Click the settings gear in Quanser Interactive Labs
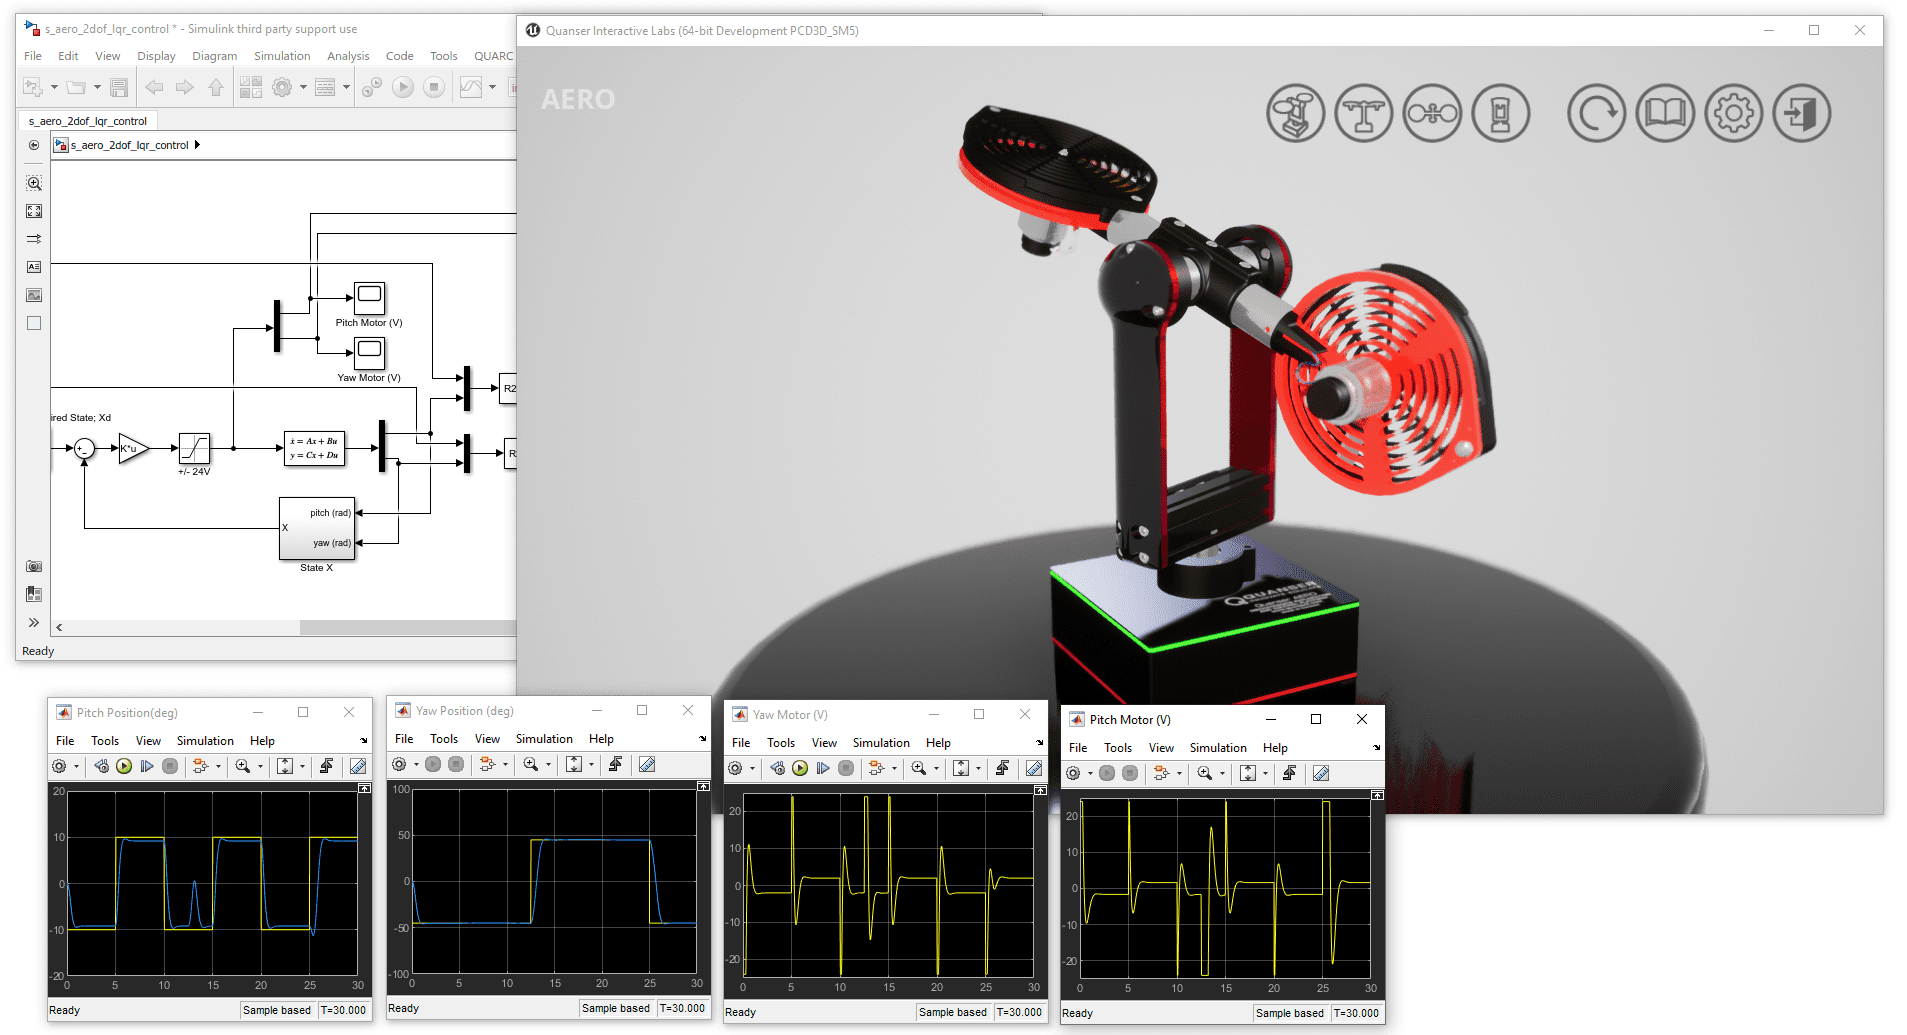1907x1035 pixels. [1733, 114]
